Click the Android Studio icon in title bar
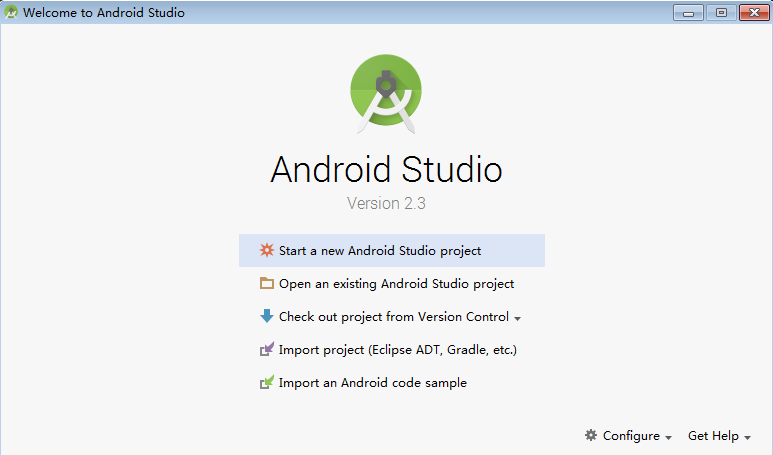773x455 pixels. tap(11, 12)
